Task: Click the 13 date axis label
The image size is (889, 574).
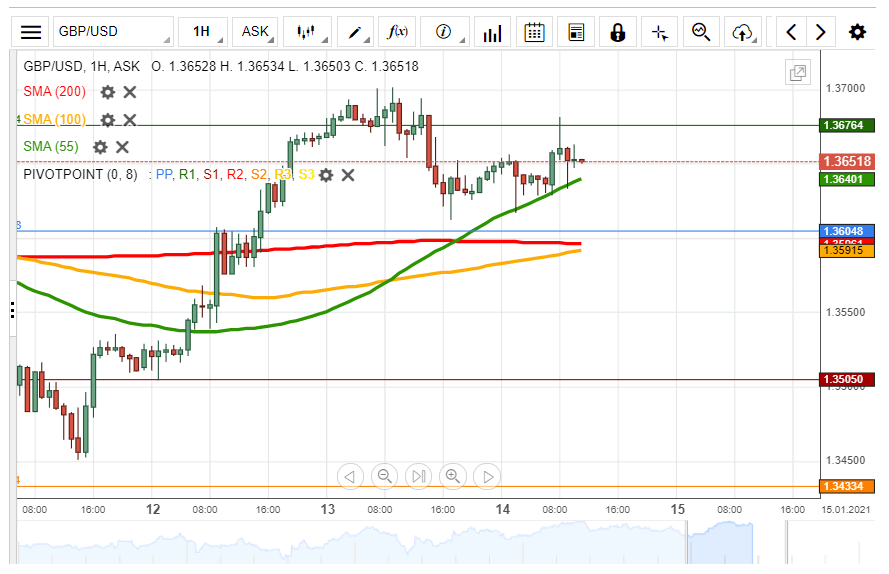Action: tap(328, 509)
